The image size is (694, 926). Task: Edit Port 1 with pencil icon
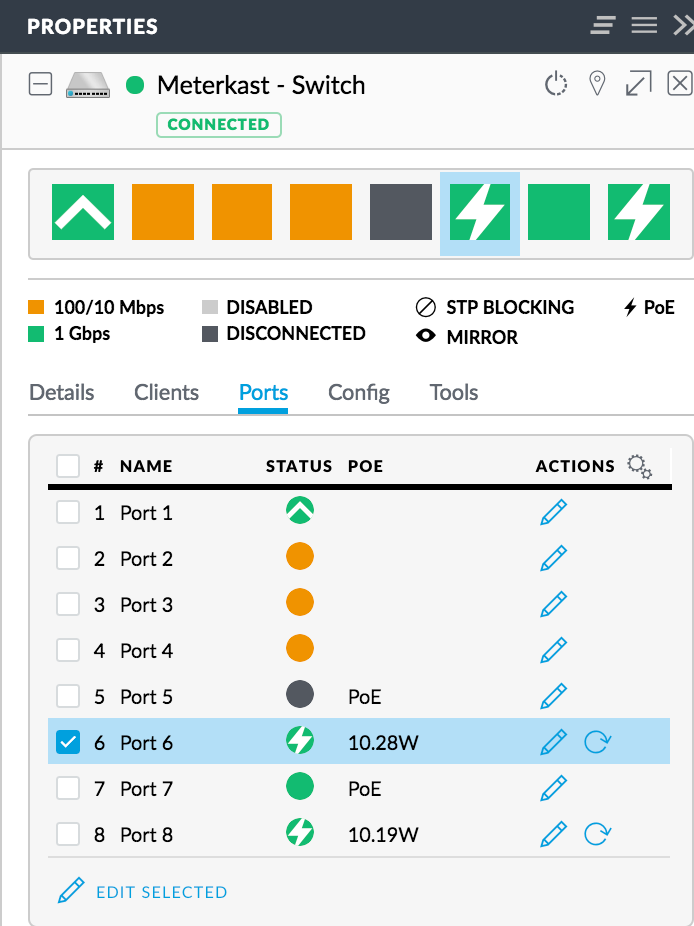click(x=553, y=513)
